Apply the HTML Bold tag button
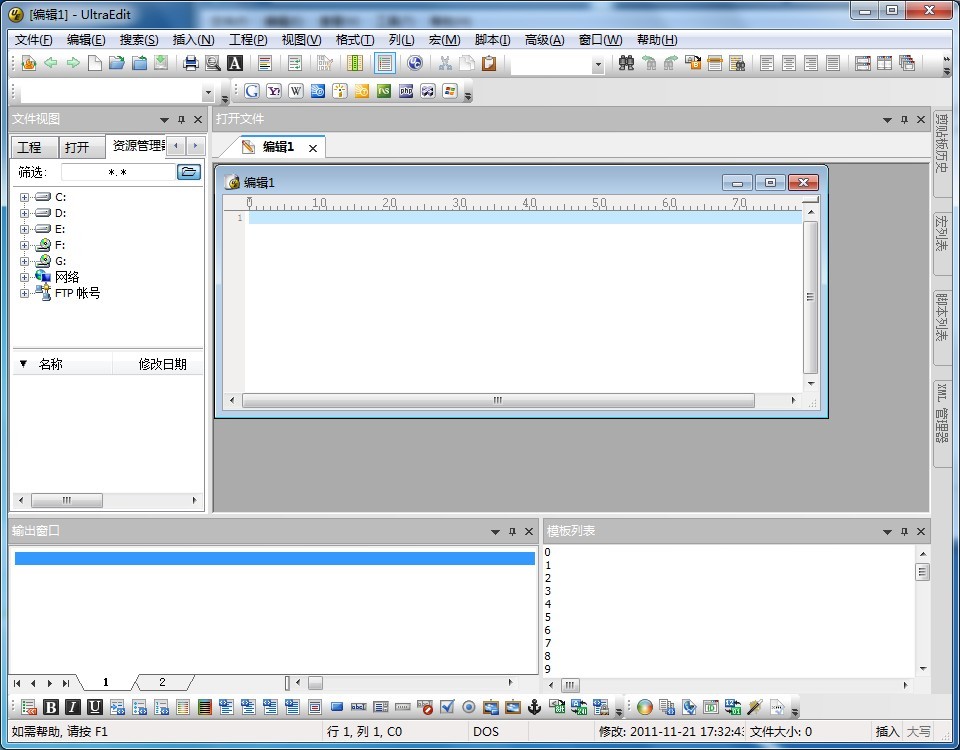The height and width of the screenshot is (750, 960). click(51, 707)
